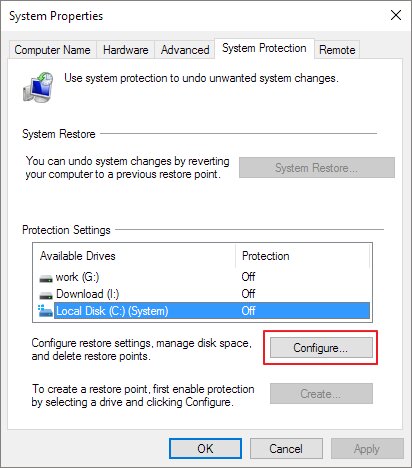Go to the Advanced tab
Screen dimensions: 412x468
185,50
